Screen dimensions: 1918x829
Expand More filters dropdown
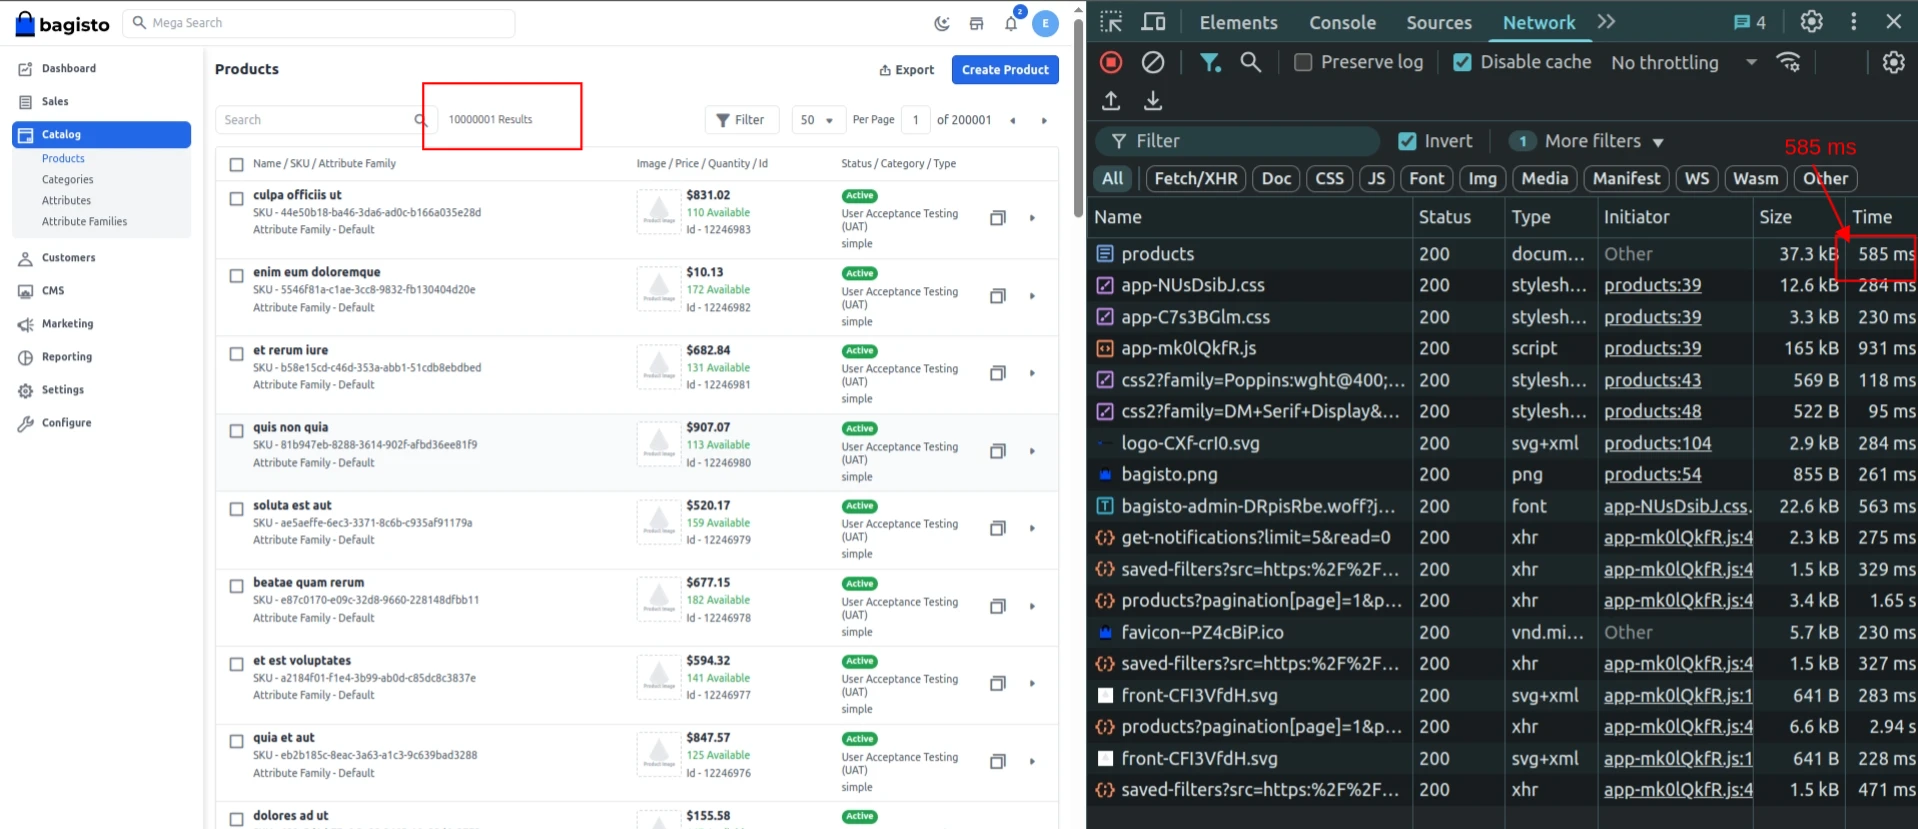point(1587,141)
